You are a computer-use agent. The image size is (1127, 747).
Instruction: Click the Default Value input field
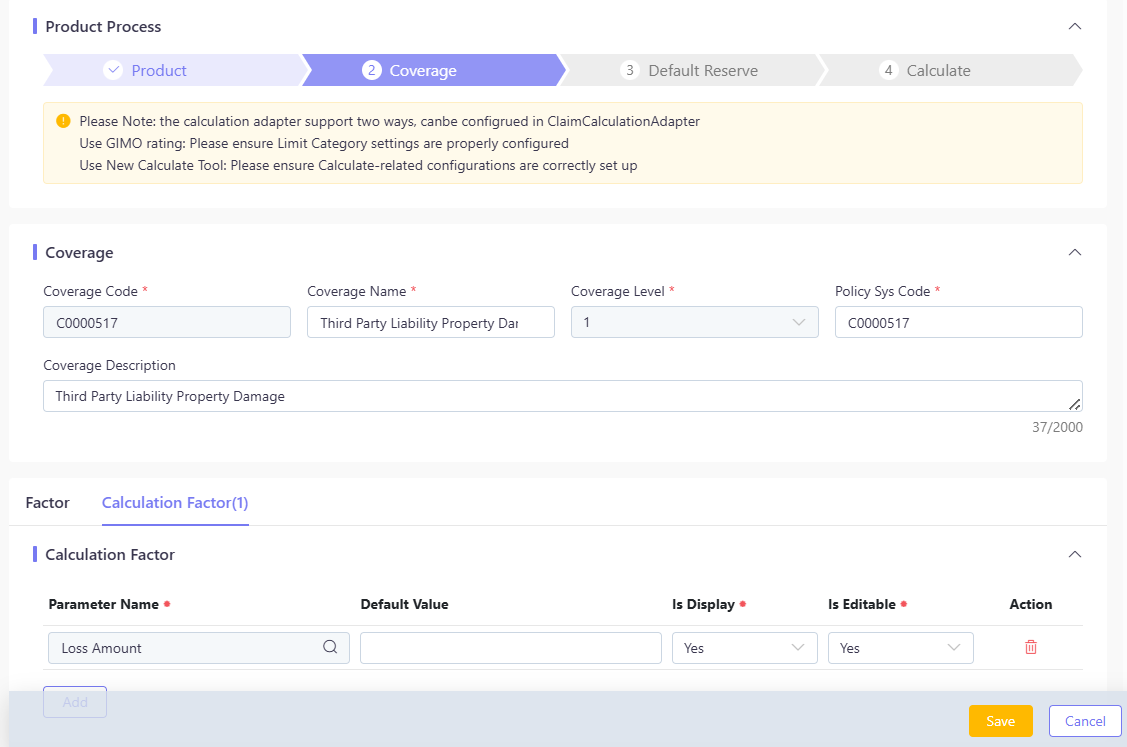point(510,648)
